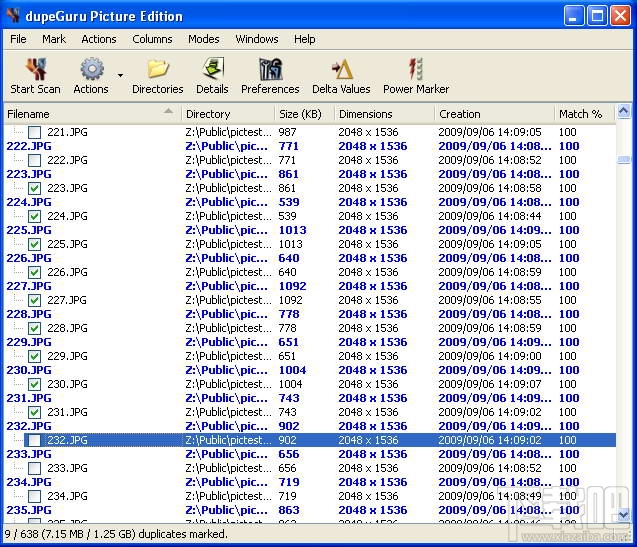Click the Match % column header

[x=580, y=114]
